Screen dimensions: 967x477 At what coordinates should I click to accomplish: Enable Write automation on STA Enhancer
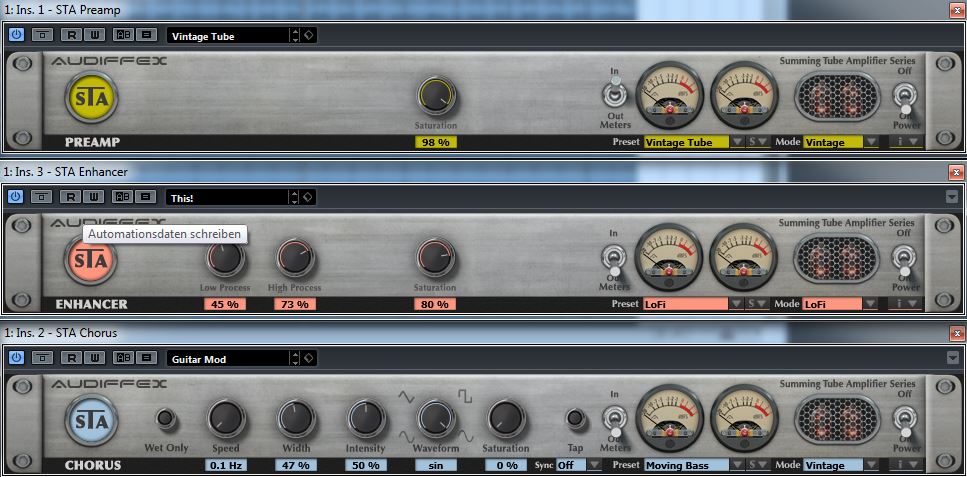click(93, 196)
